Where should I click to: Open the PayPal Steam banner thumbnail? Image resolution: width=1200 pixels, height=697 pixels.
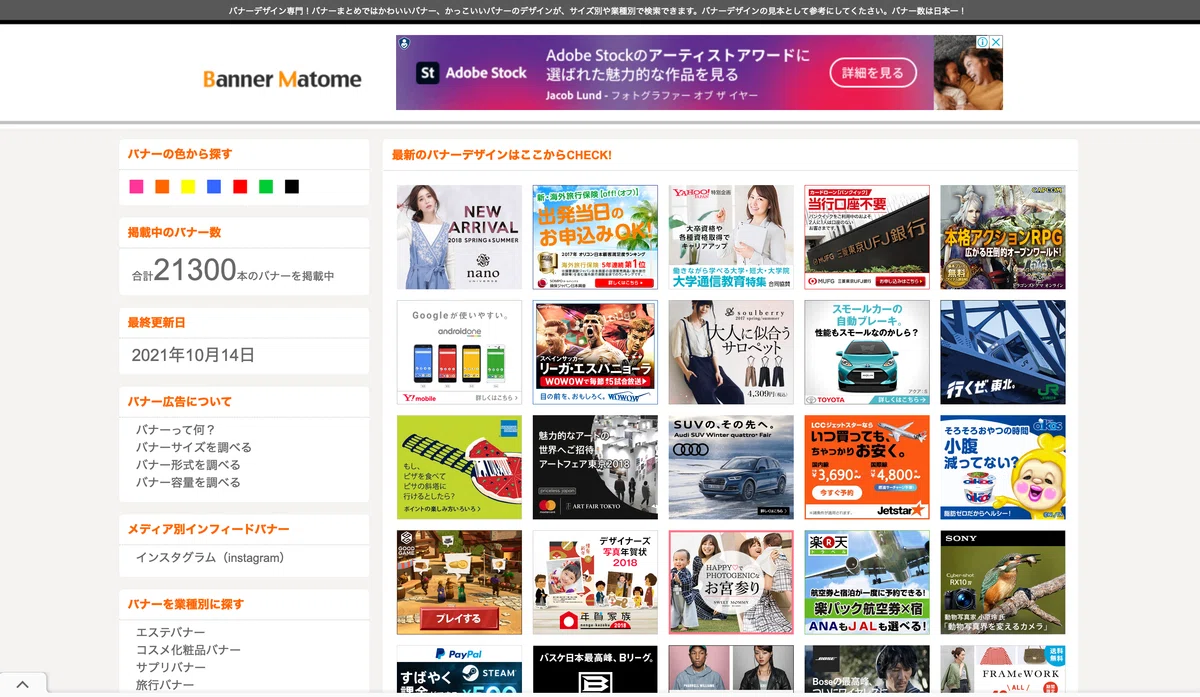[459, 669]
